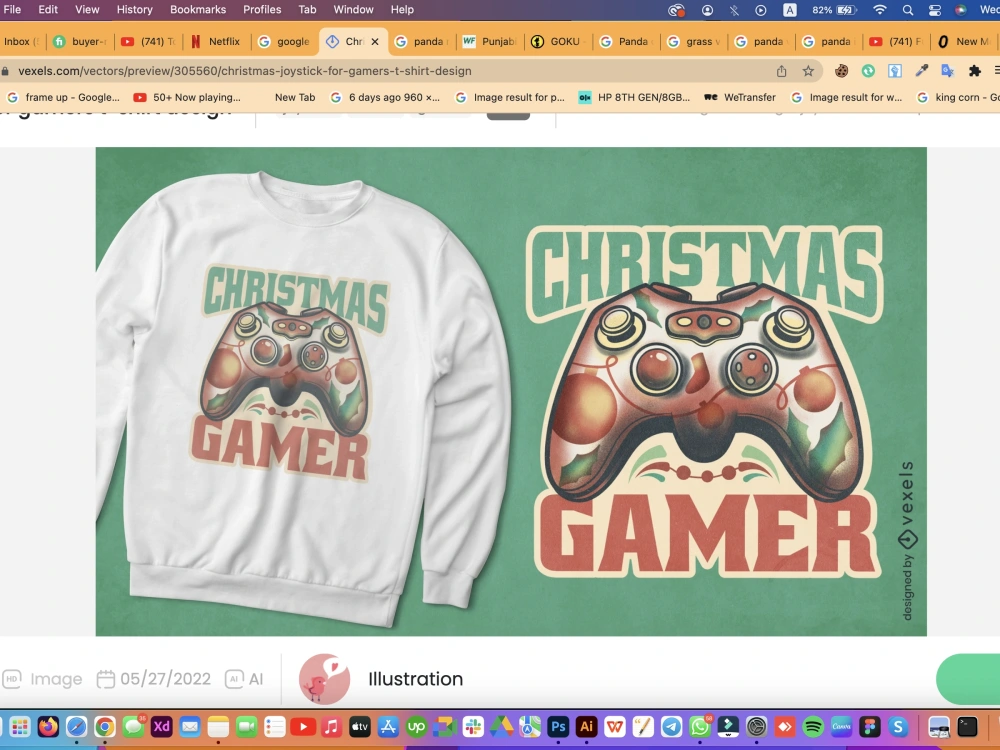This screenshot has width=1000, height=750.
Task: Open Upwork app in the dock
Action: click(x=416, y=726)
